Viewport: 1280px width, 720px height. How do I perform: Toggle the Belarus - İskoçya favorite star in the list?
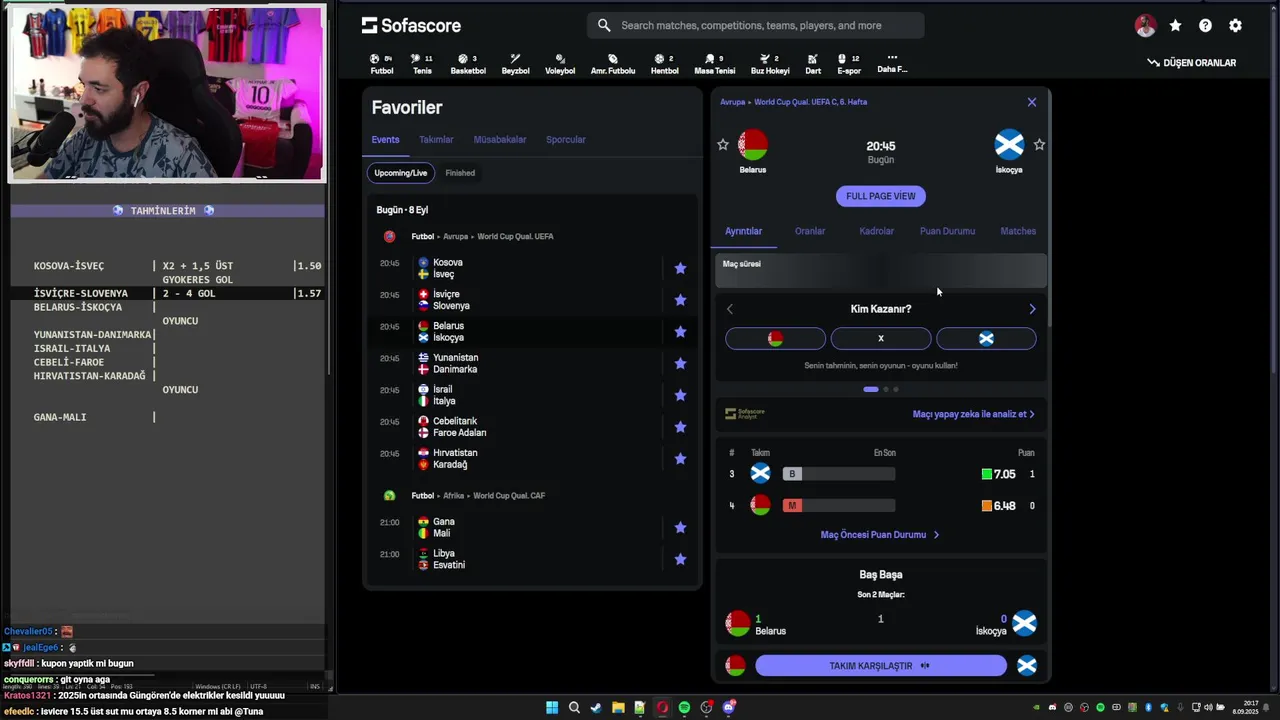coord(680,332)
